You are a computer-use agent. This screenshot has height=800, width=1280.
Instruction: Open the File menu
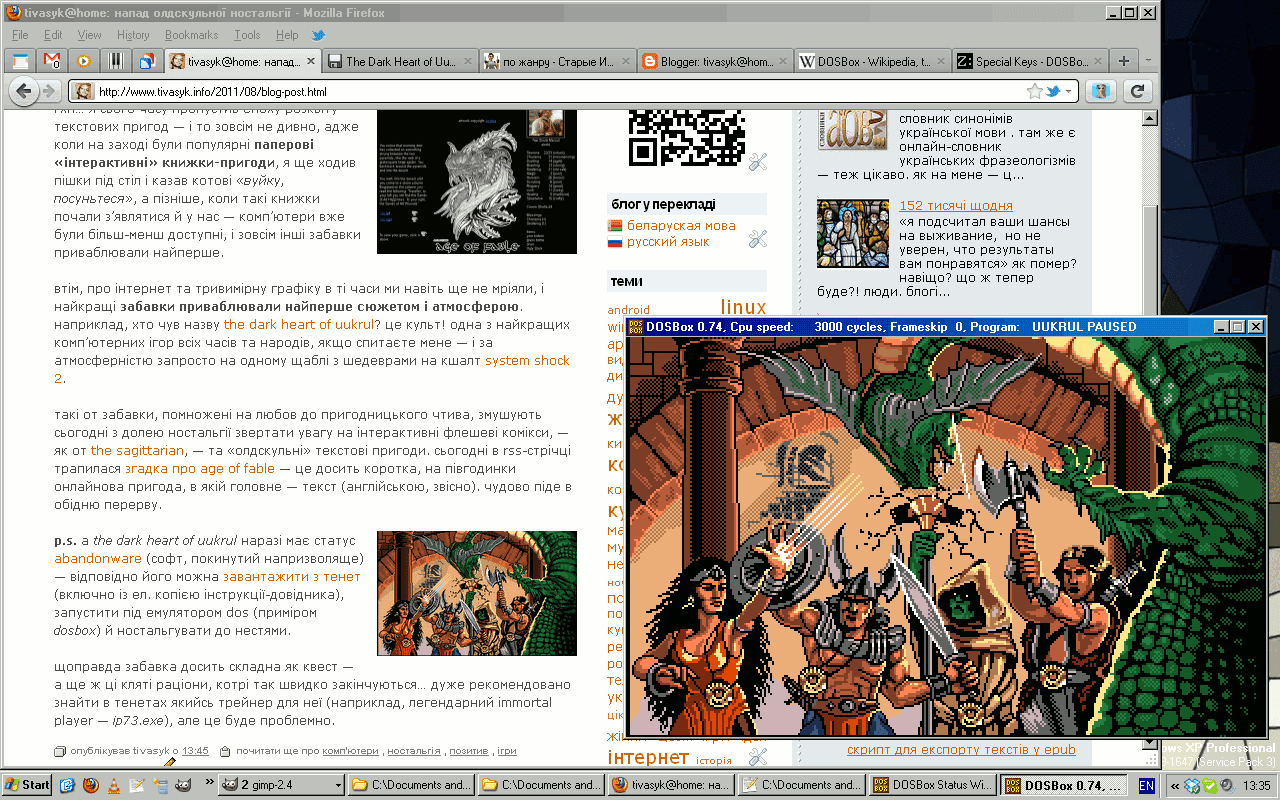(21, 35)
